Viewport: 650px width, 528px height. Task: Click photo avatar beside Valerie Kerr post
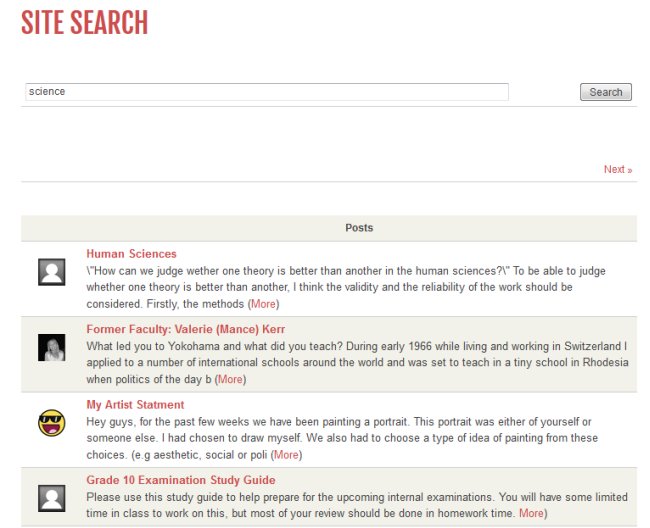coord(51,347)
